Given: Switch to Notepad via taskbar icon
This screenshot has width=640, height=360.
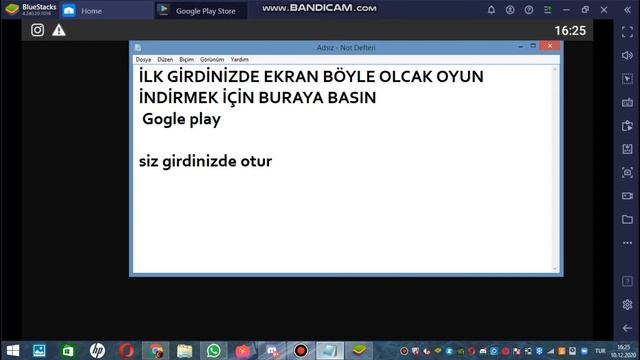Looking at the screenshot, I should 330,351.
